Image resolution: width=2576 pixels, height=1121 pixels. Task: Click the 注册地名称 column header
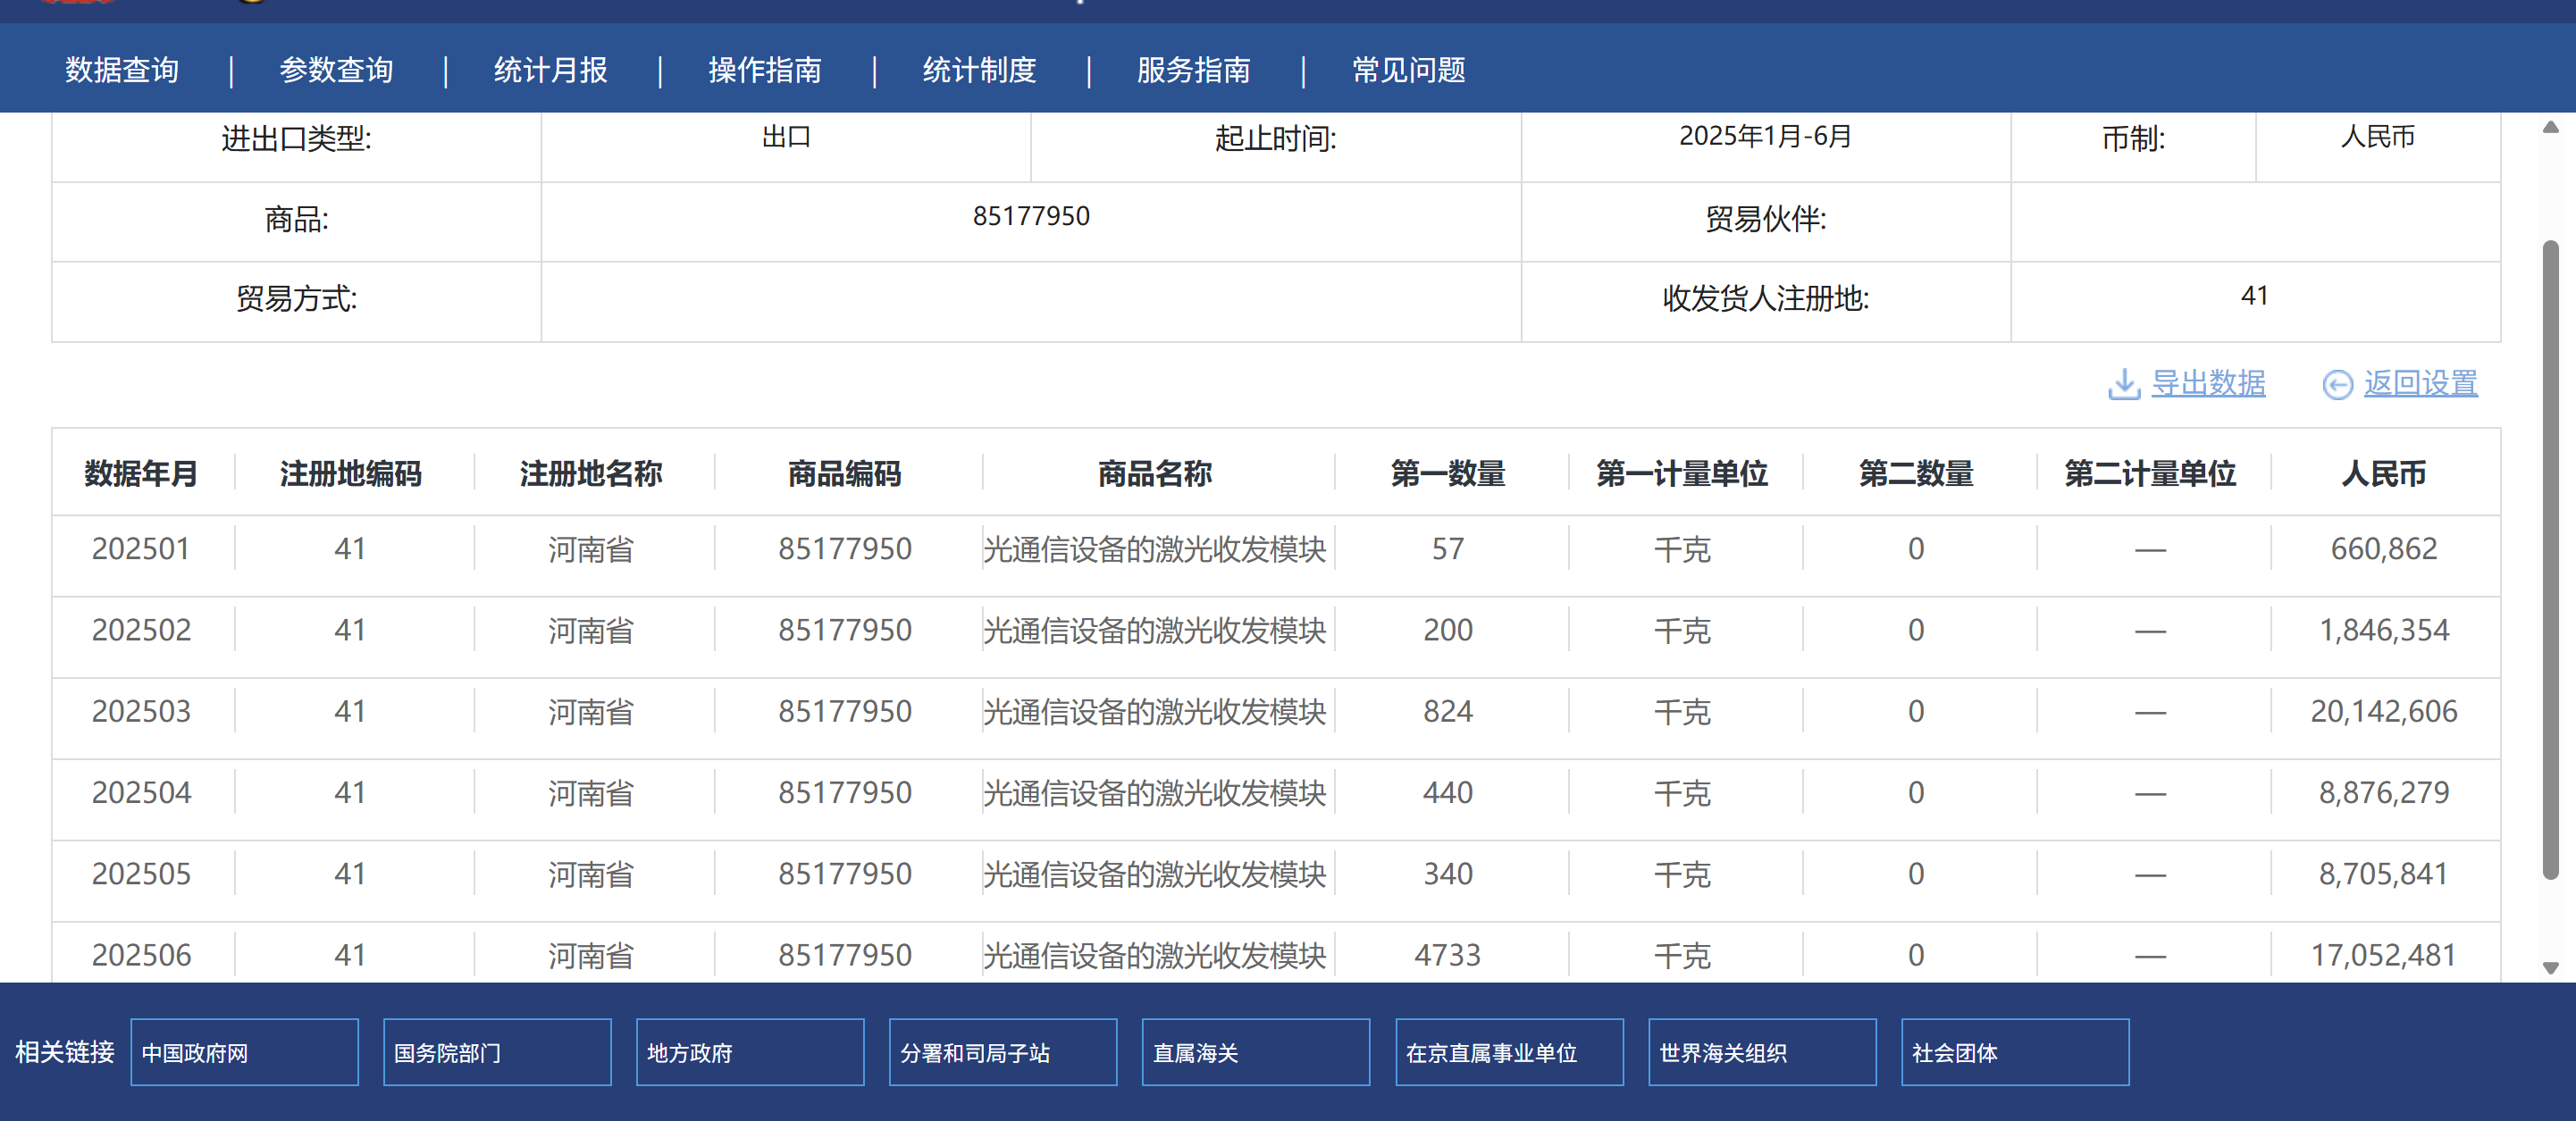coord(591,473)
